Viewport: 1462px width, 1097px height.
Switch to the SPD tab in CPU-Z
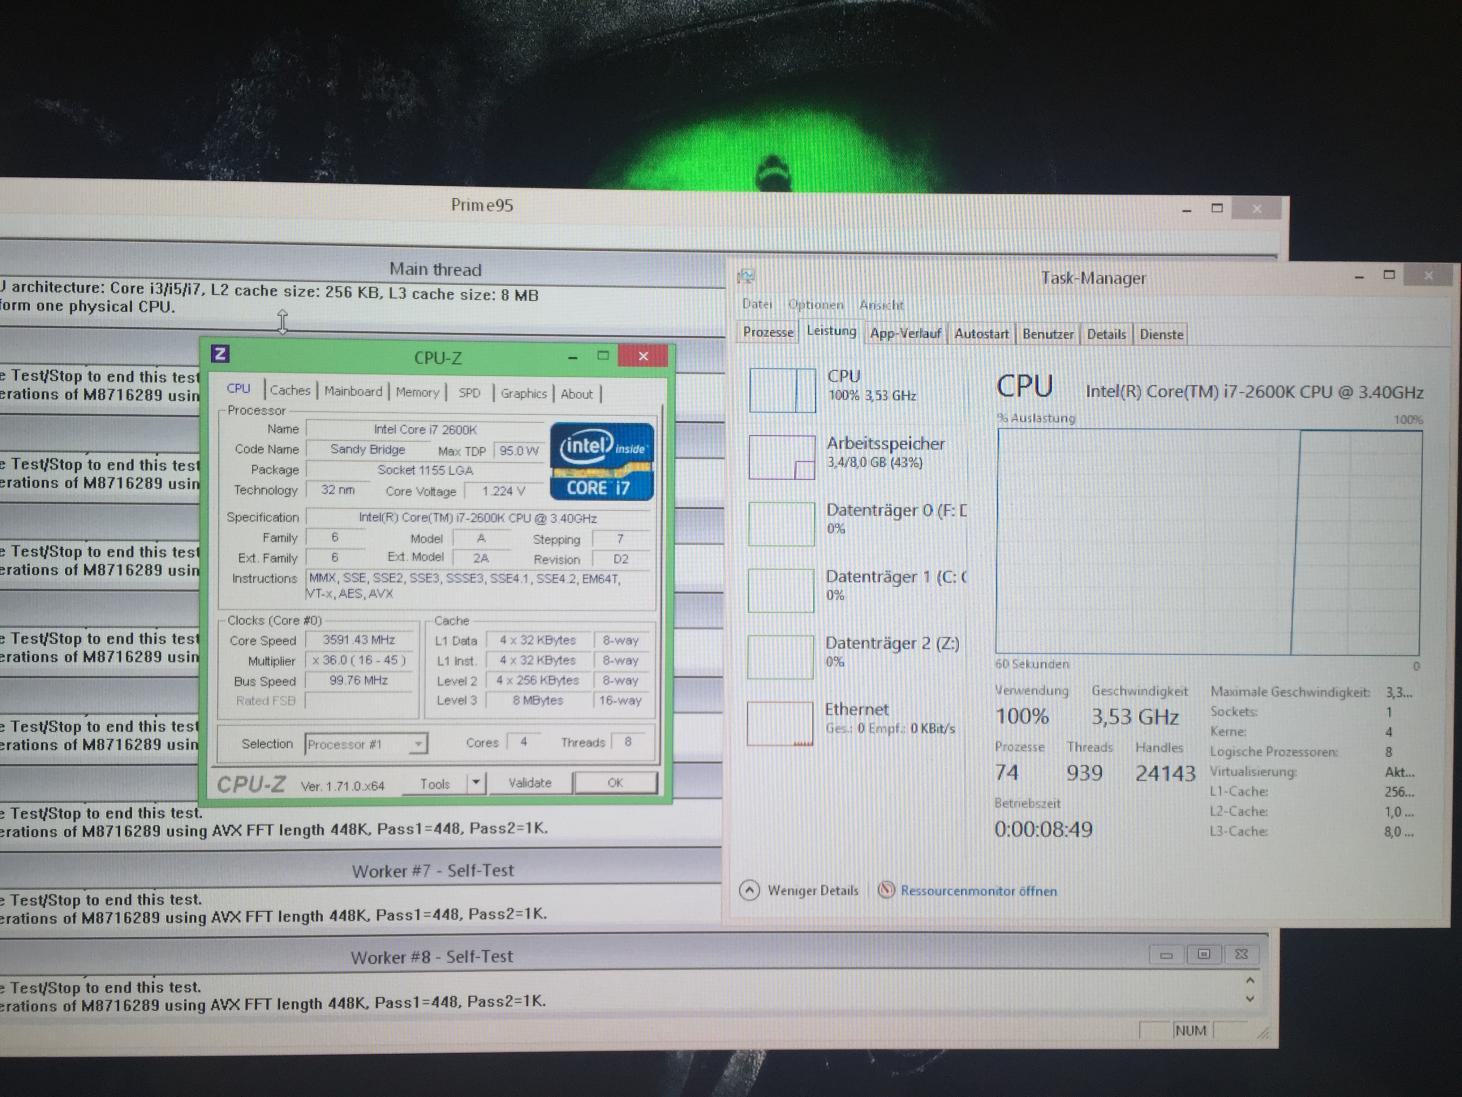coord(469,393)
